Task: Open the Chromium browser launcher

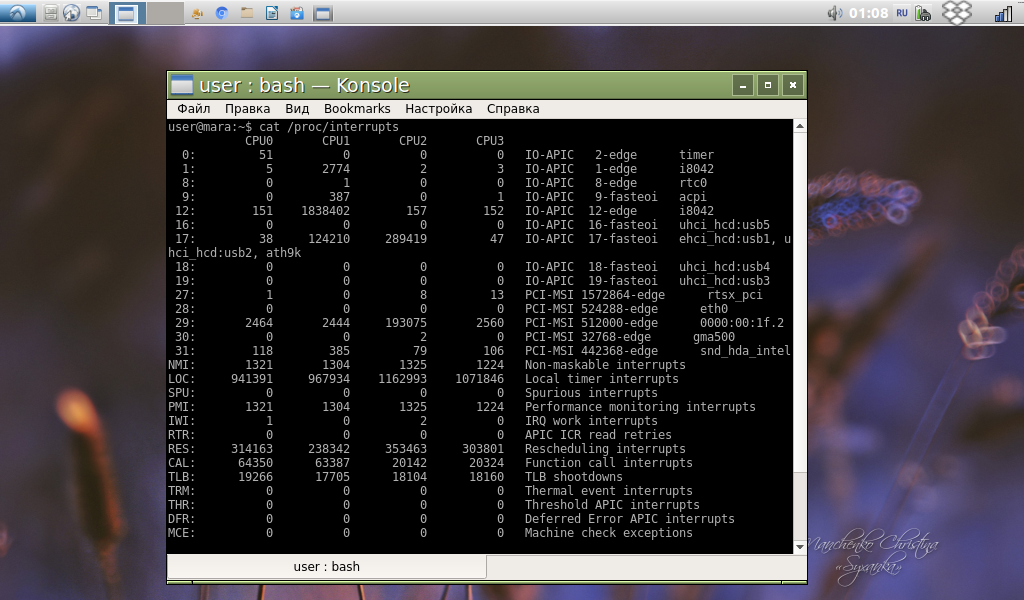Action: (222, 13)
